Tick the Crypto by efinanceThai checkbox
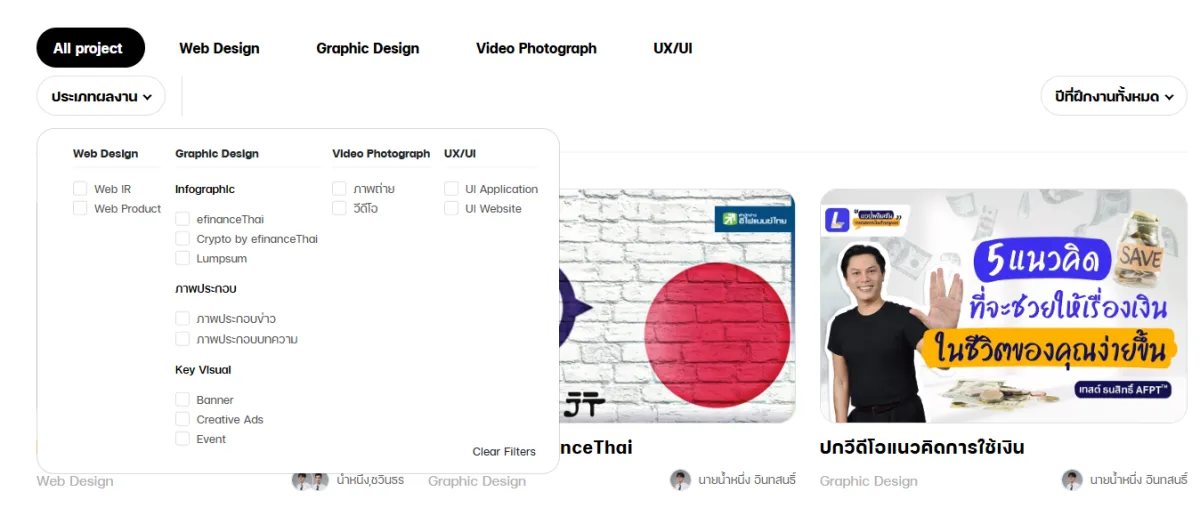Image resolution: width=1200 pixels, height=508 pixels. (x=182, y=239)
